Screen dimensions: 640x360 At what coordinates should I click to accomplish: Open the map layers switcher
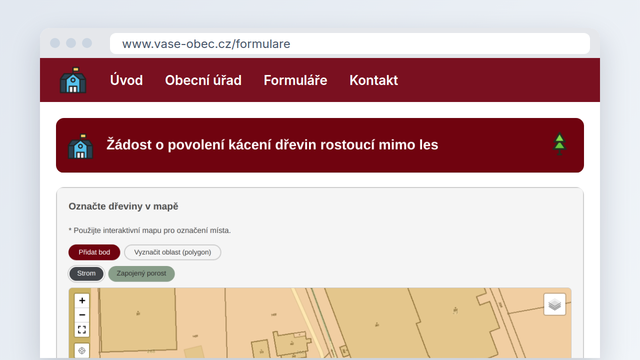point(555,304)
